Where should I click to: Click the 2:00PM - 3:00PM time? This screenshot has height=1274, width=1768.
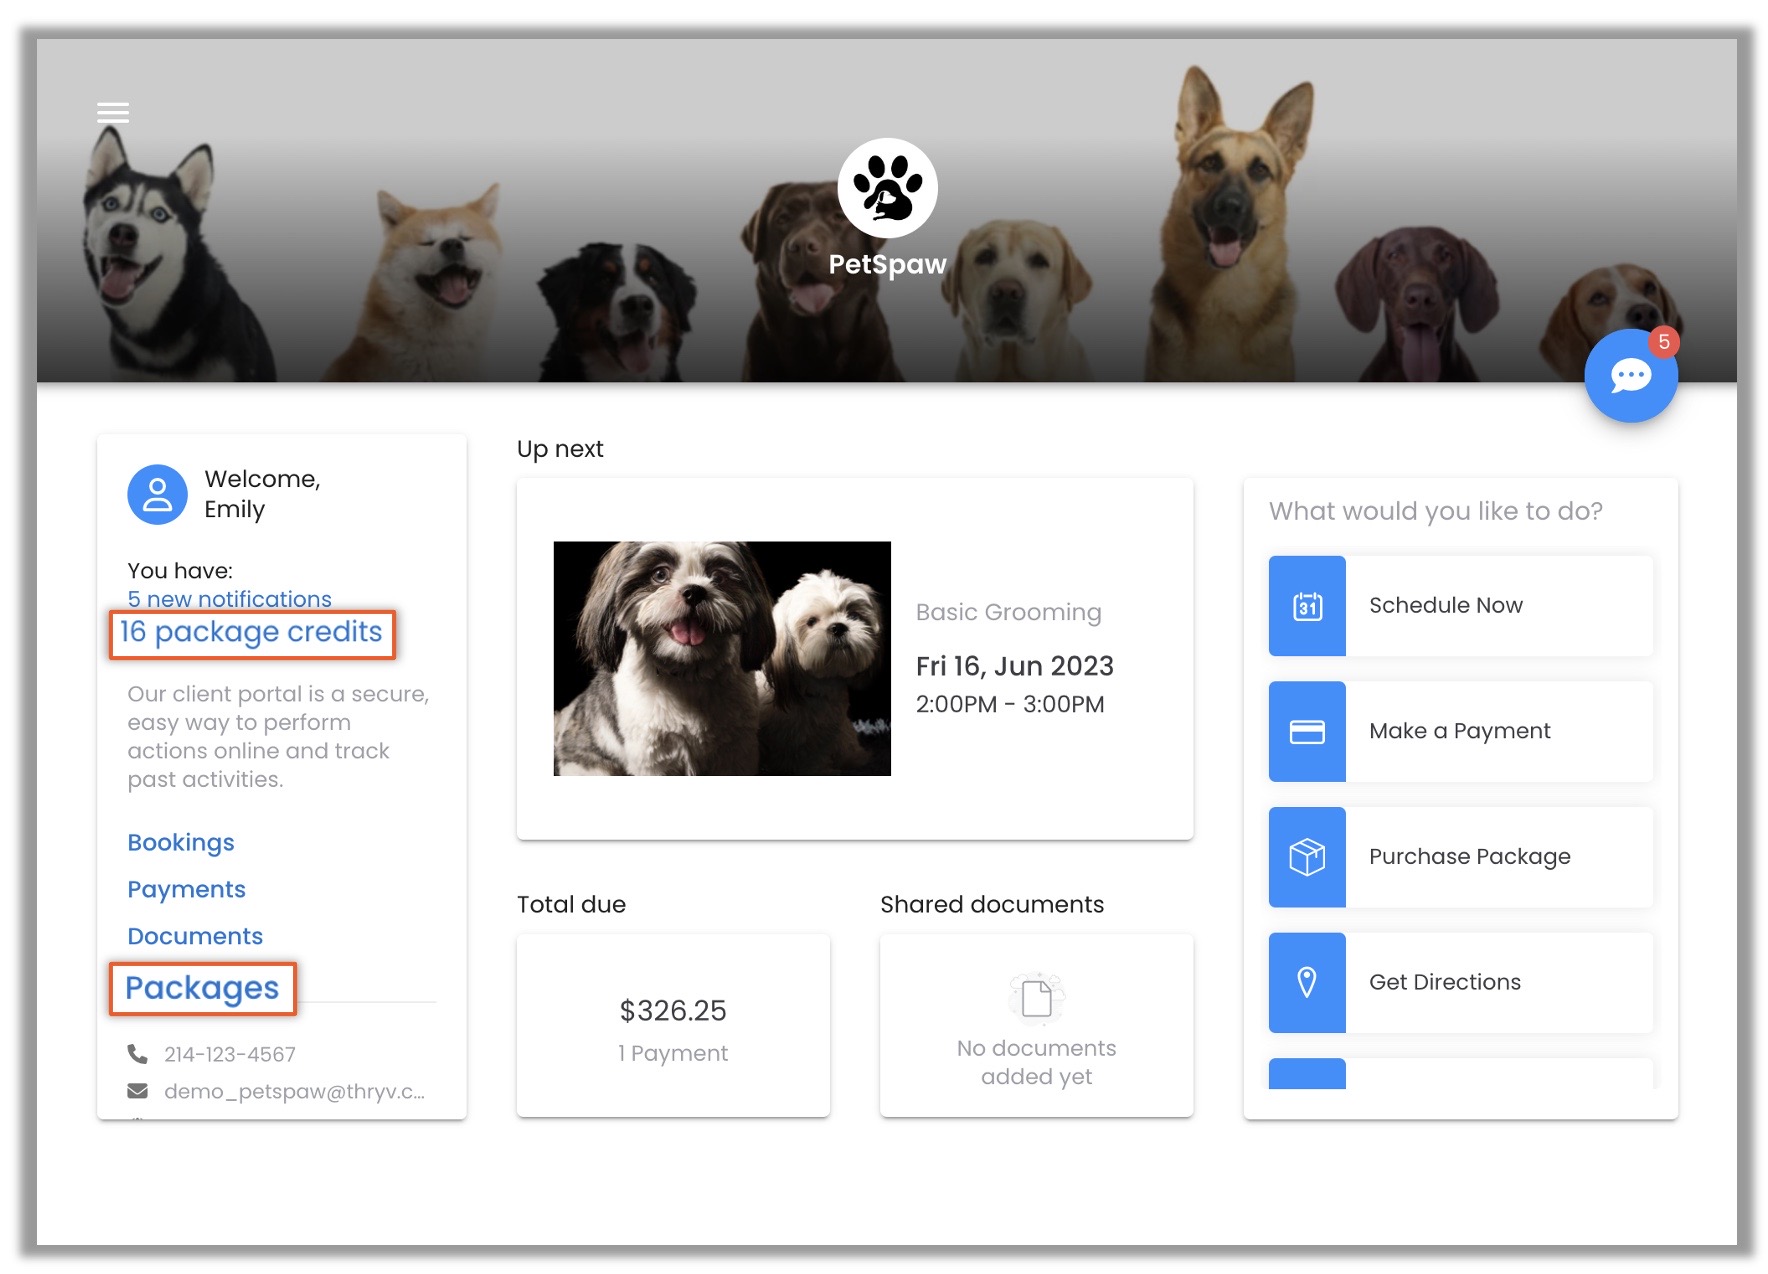click(1010, 704)
